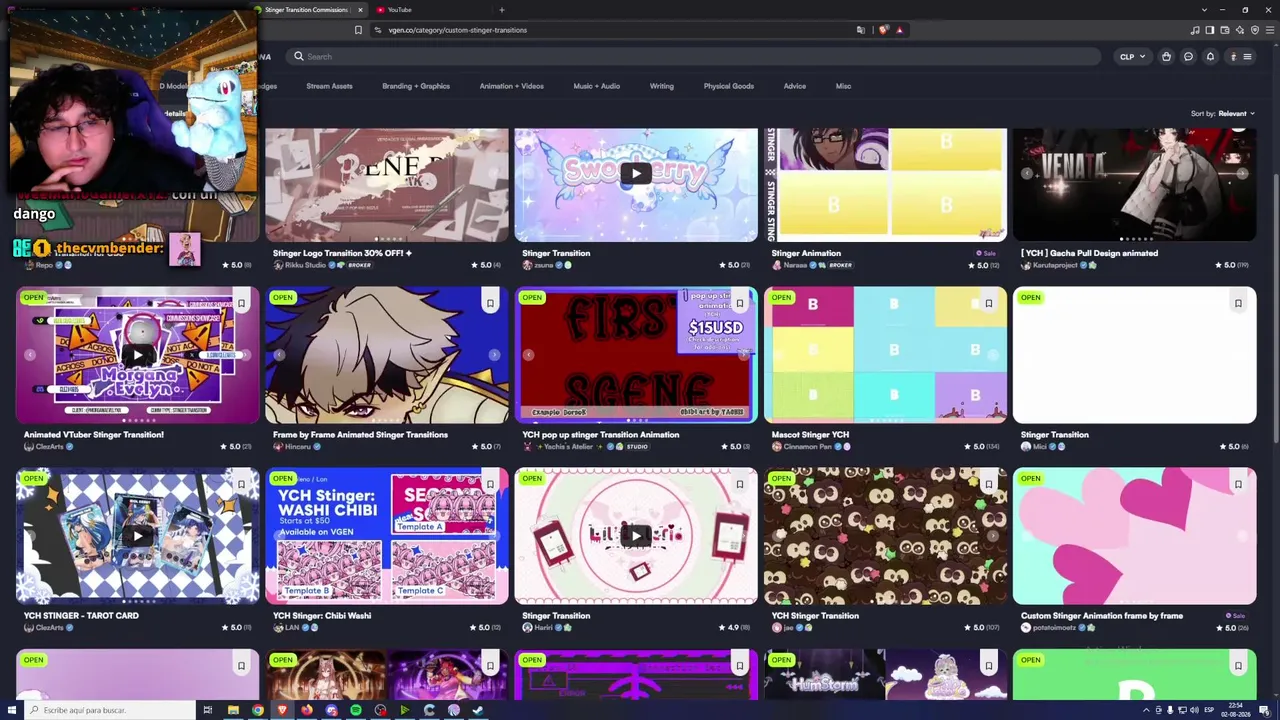The image size is (1280, 720).
Task: Bookmark the YCH pop up stinger Transition card
Action: 740,303
